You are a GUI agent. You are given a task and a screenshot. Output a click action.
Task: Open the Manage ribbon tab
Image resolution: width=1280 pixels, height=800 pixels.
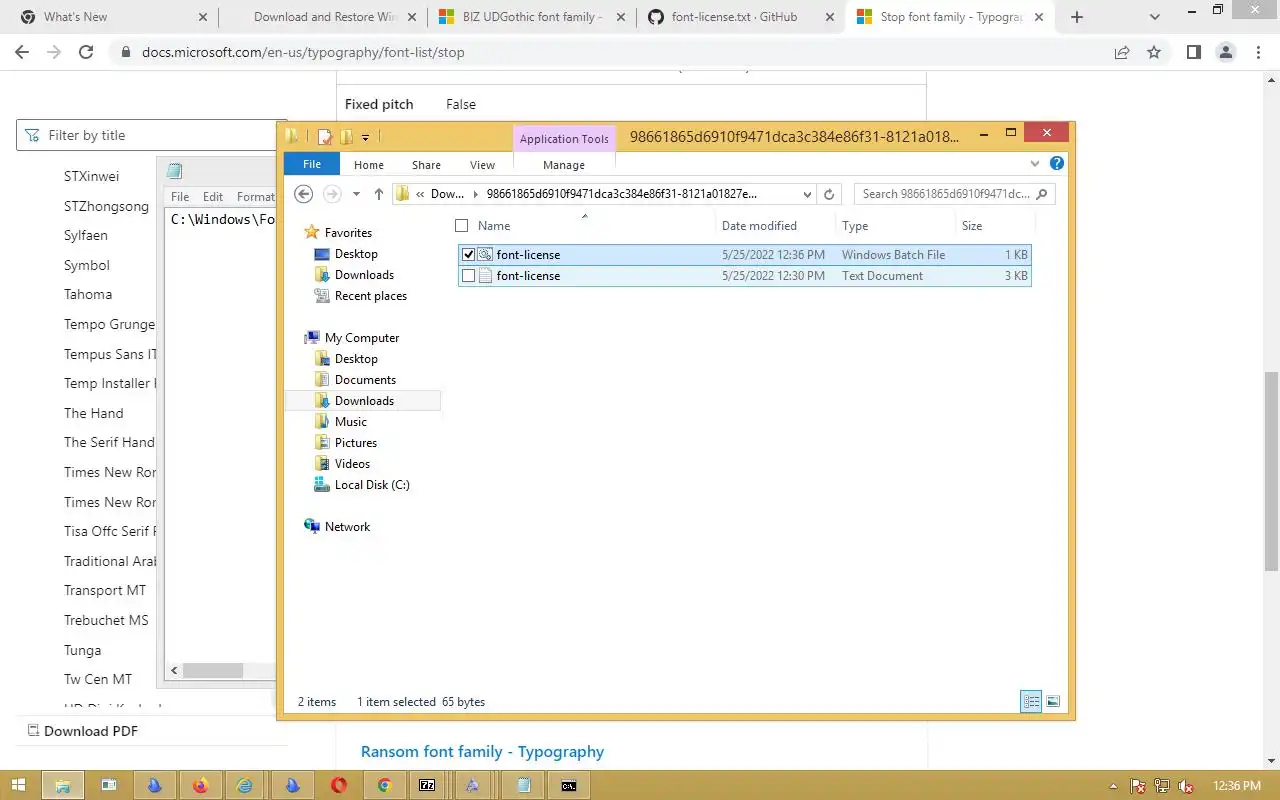564,165
